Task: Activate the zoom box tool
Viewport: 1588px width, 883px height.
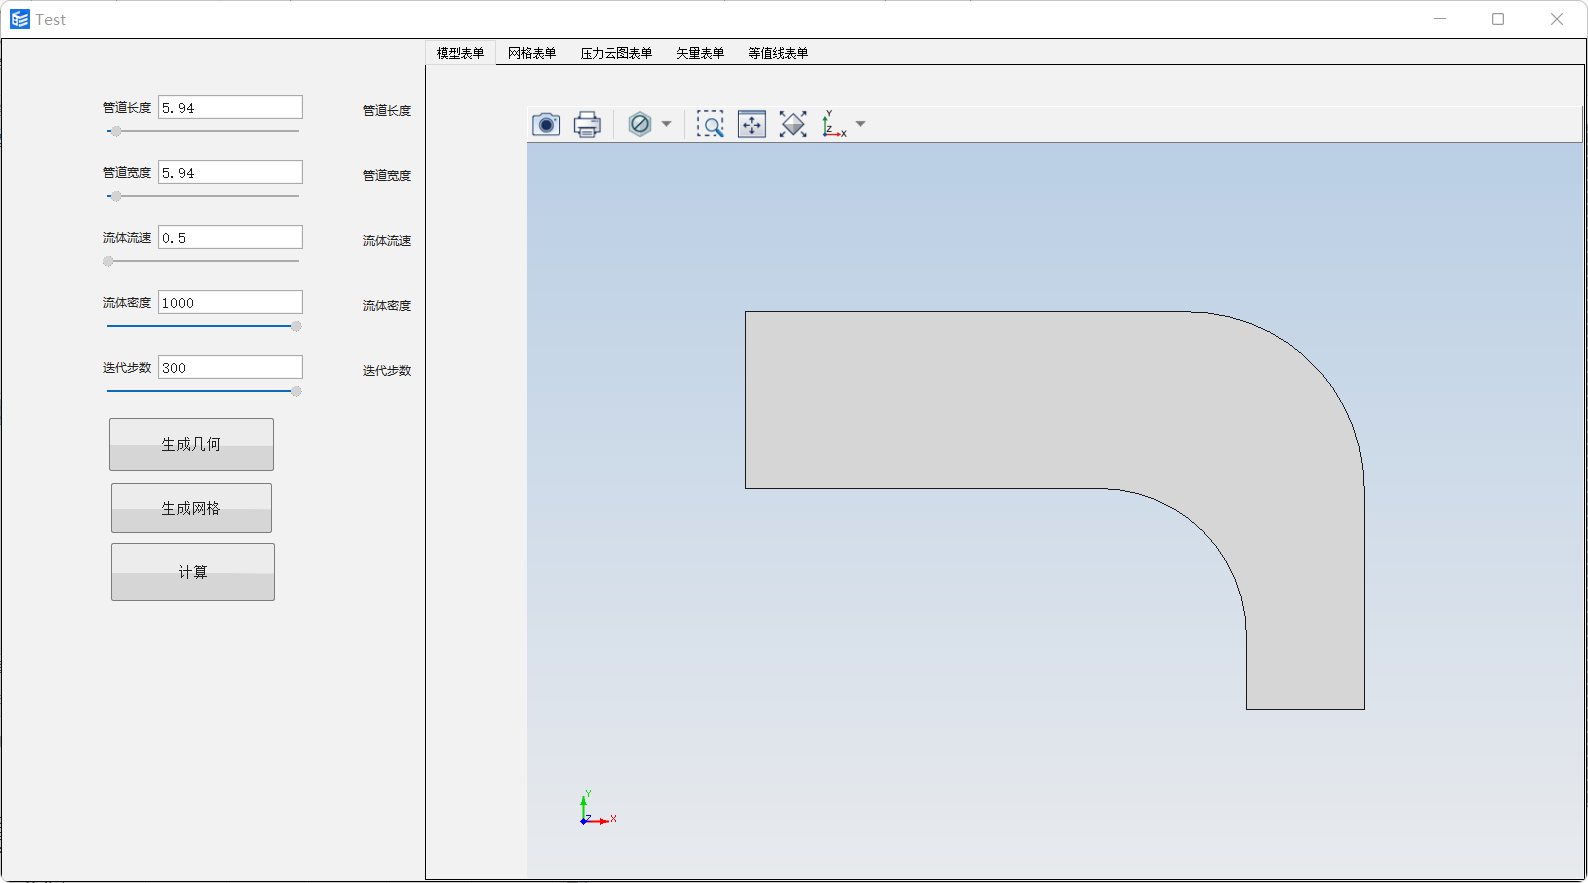Action: click(x=710, y=124)
